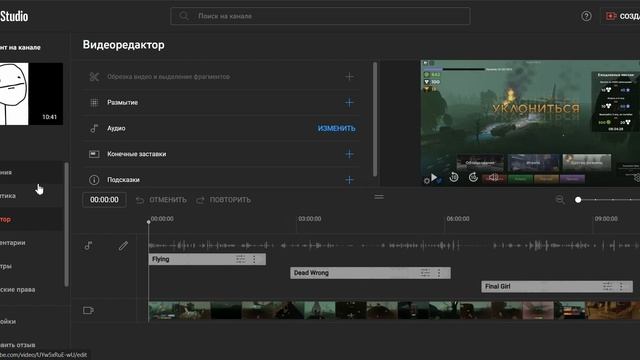Click the ПОВТОРИТЬ redo button

(224, 200)
